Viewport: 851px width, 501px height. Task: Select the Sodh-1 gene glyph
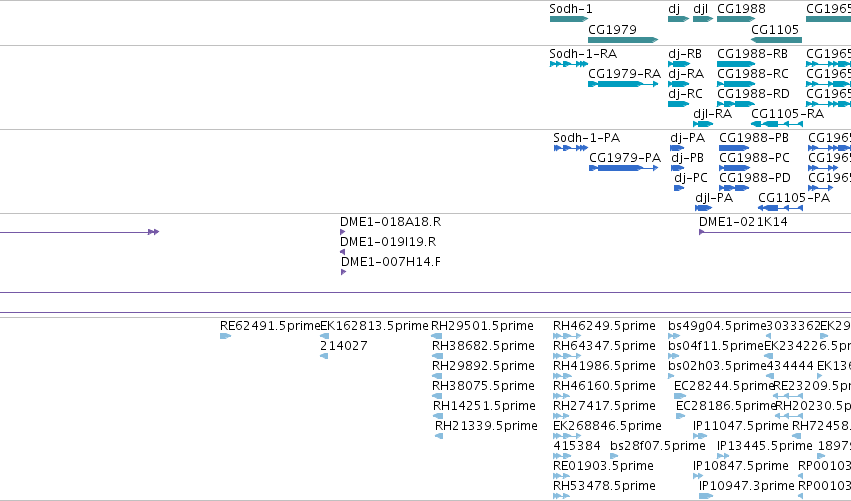[568, 19]
